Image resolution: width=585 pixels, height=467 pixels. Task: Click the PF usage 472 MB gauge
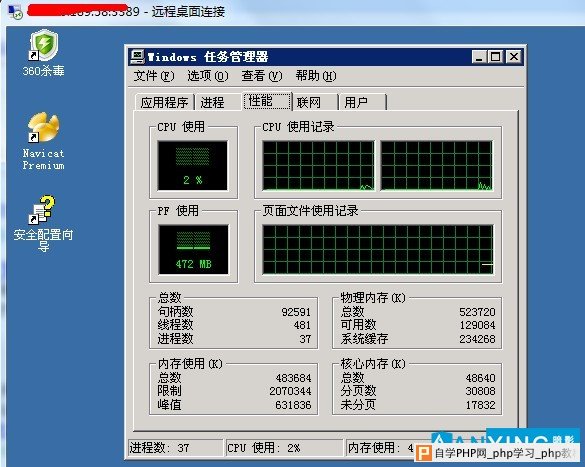point(193,250)
